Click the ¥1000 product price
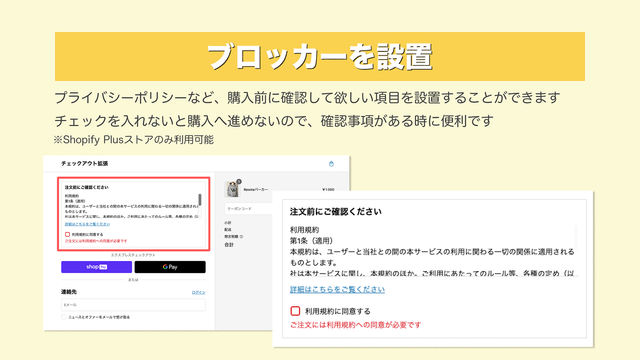The image size is (640, 360). (x=328, y=190)
